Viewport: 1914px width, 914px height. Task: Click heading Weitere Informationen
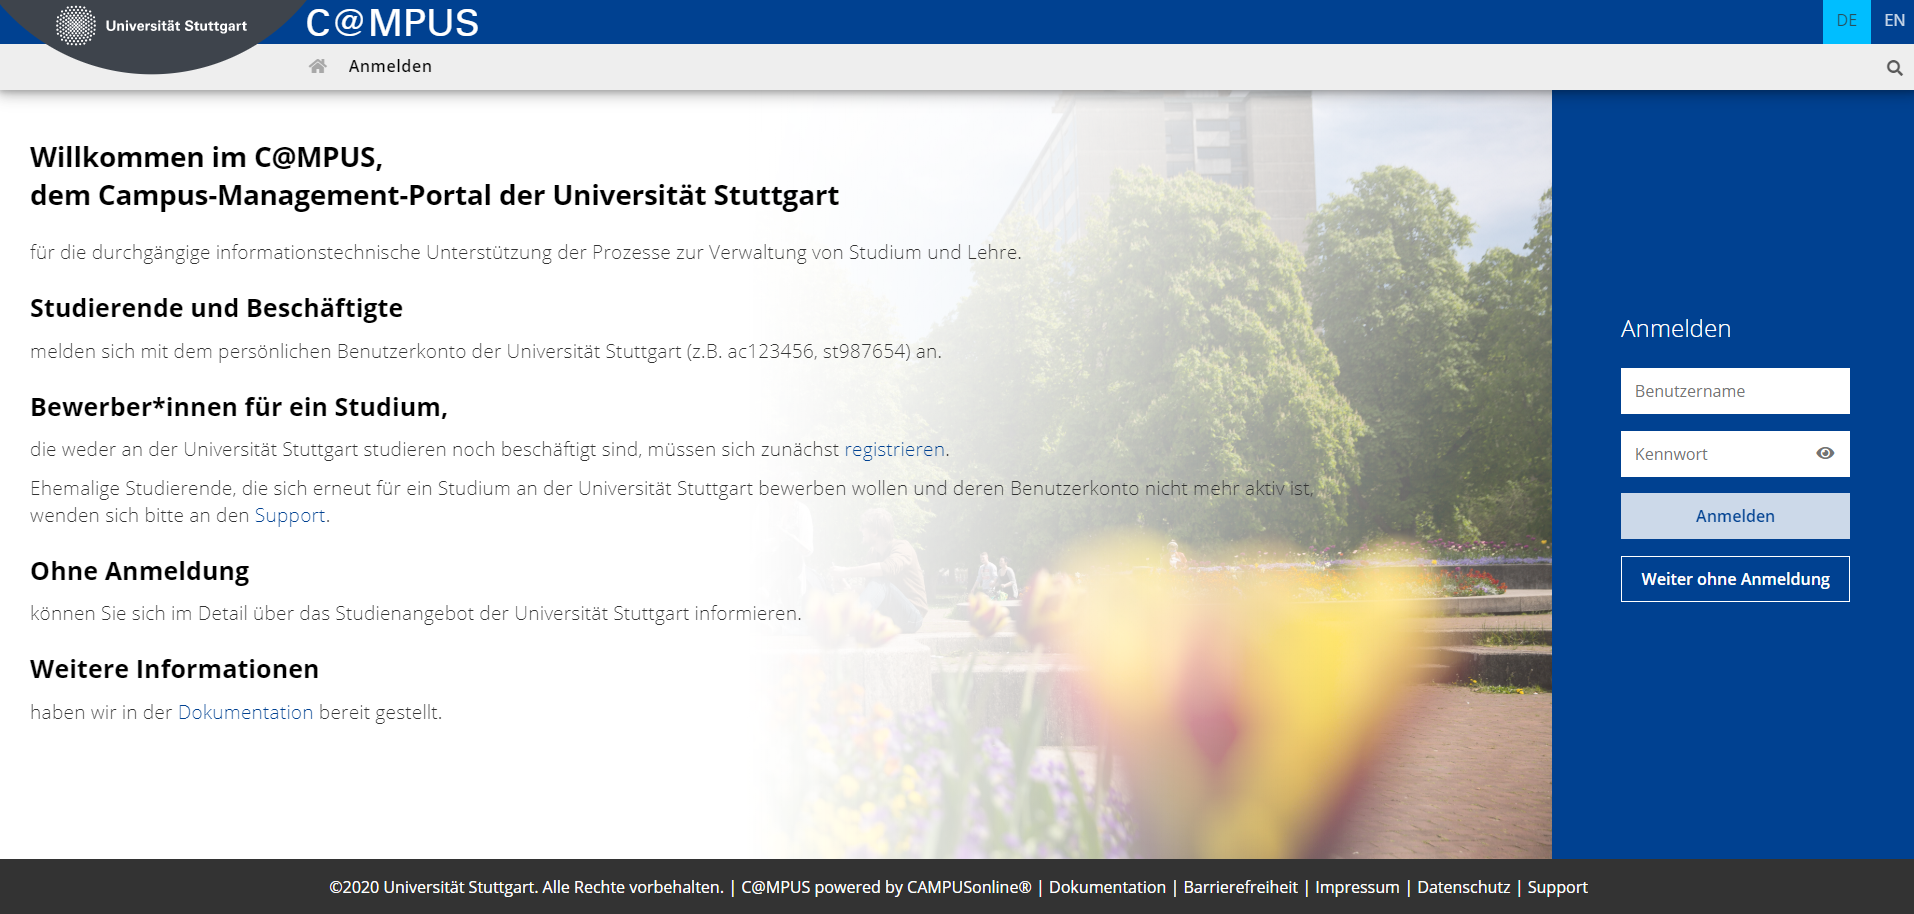pos(174,669)
